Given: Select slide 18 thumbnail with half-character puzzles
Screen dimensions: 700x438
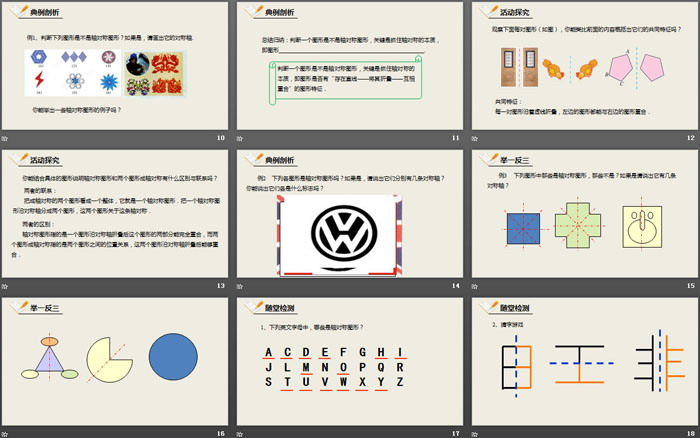Looking at the screenshot, I should [585, 361].
